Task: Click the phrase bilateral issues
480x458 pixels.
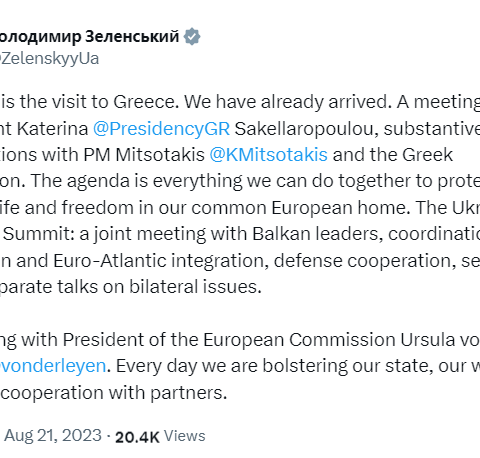Action: click(195, 287)
